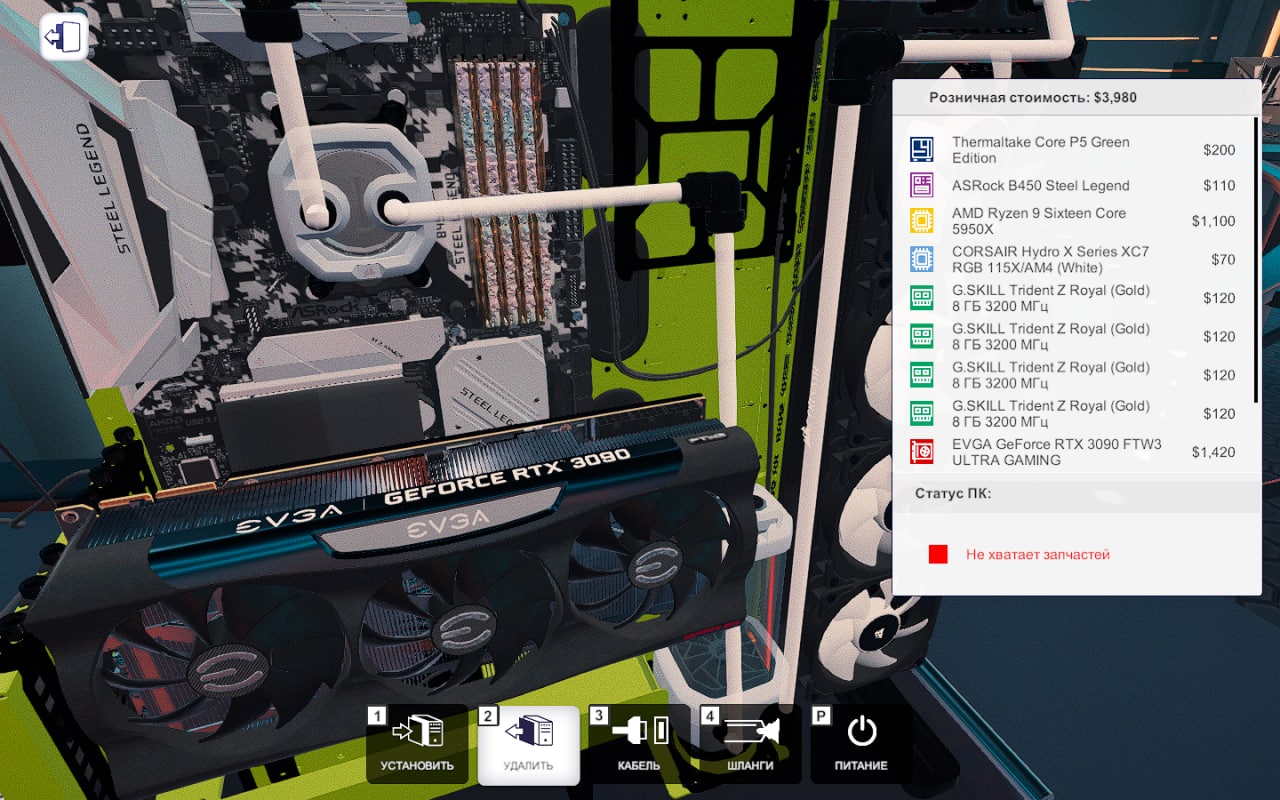Screen dimensions: 1280x800
Task: Click the case icon beside Thermaltake Core P5
Action: 921,150
